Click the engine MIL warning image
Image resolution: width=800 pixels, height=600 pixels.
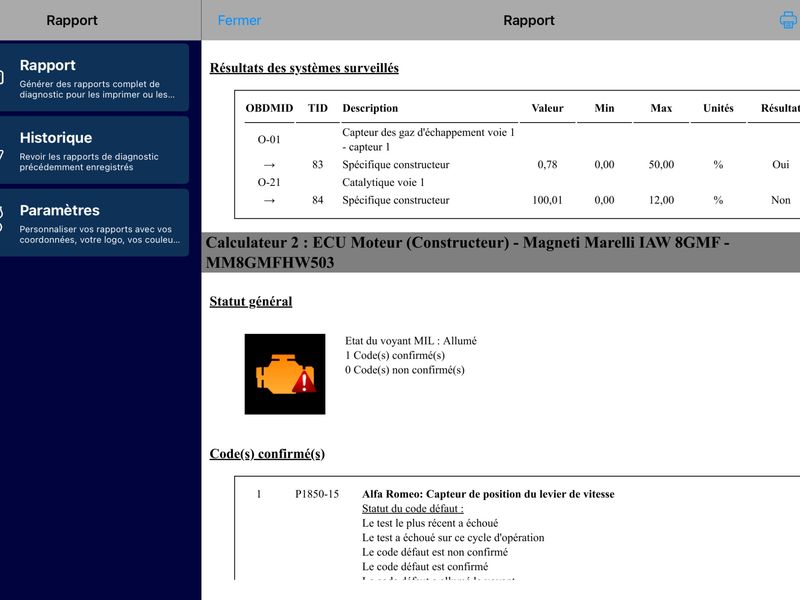tap(285, 374)
